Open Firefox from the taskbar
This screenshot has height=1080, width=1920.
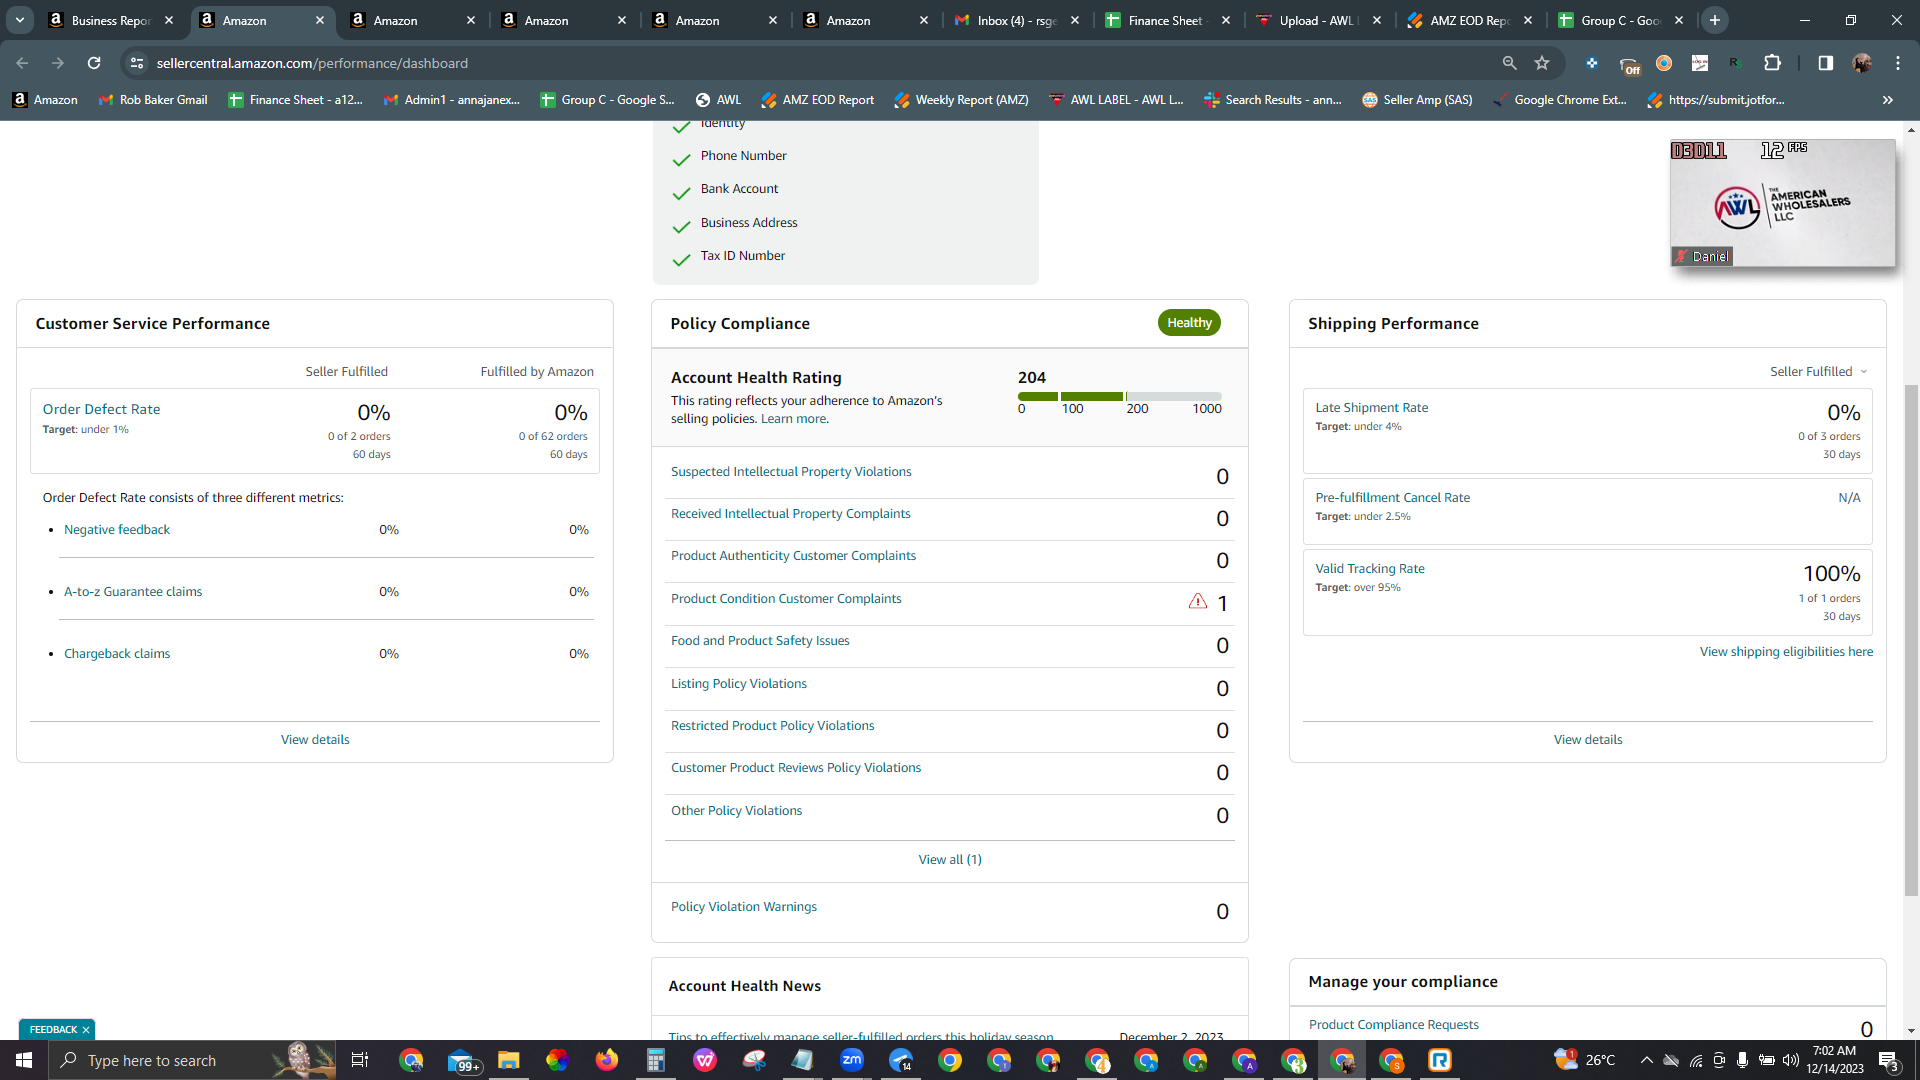tap(606, 1060)
